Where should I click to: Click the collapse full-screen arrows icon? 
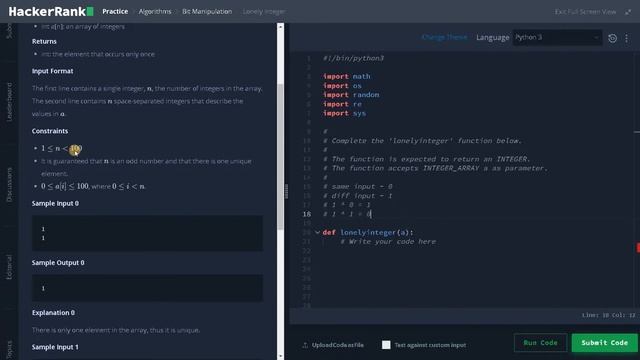coord(628,12)
